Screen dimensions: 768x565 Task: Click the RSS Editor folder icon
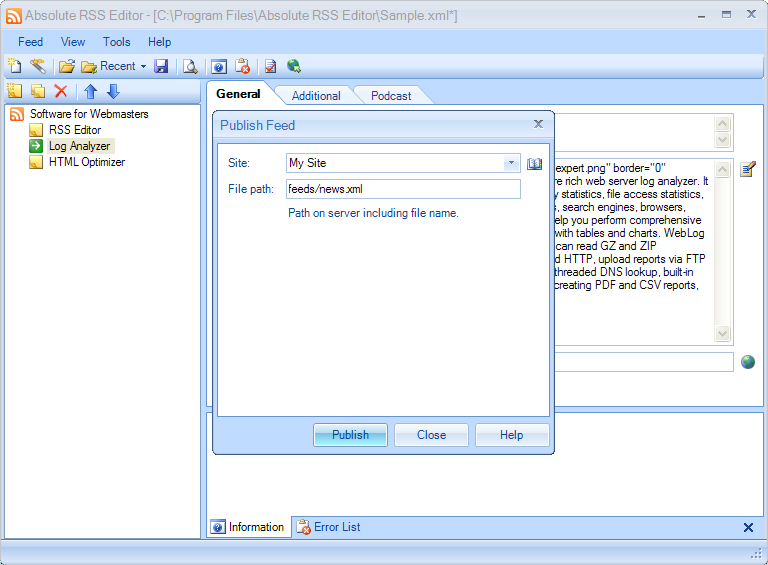[36, 130]
